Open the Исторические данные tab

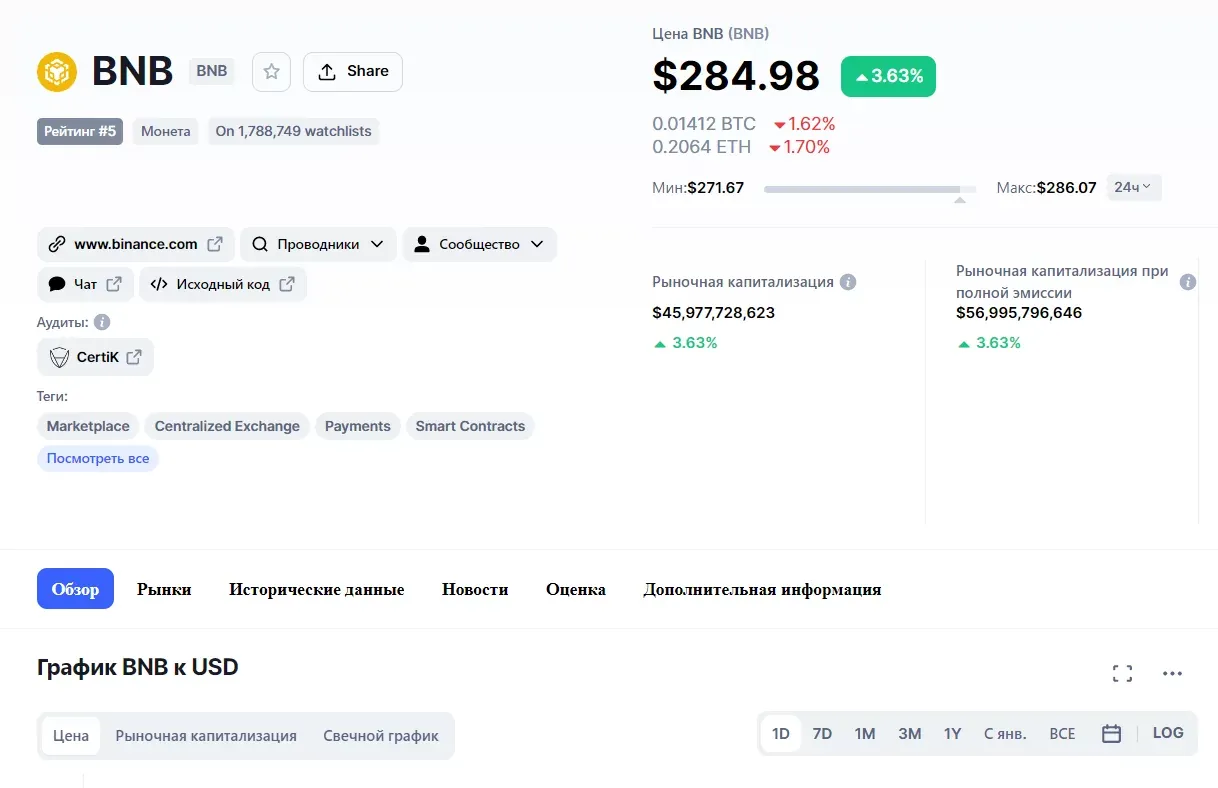pyautogui.click(x=317, y=589)
